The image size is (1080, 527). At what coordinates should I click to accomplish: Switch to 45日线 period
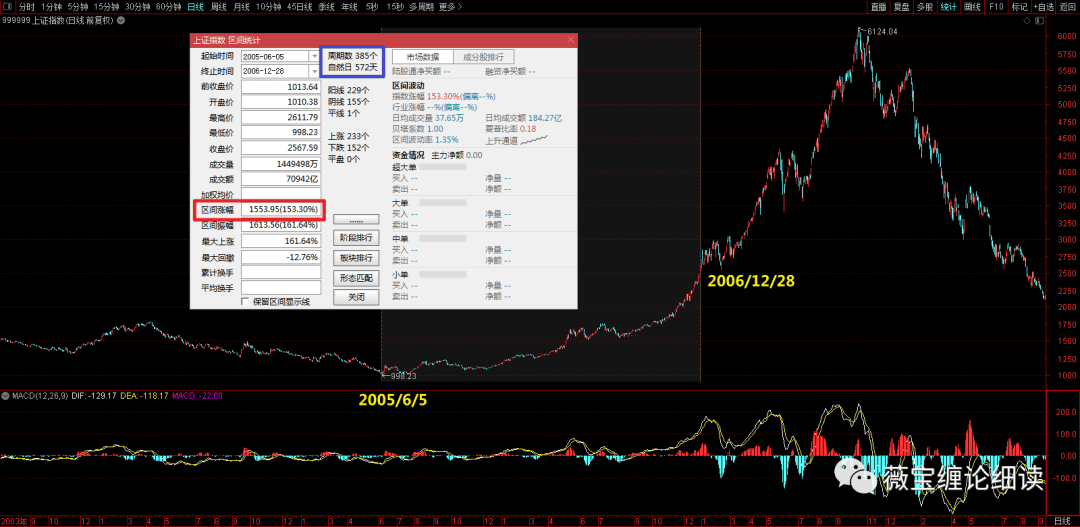click(x=300, y=6)
